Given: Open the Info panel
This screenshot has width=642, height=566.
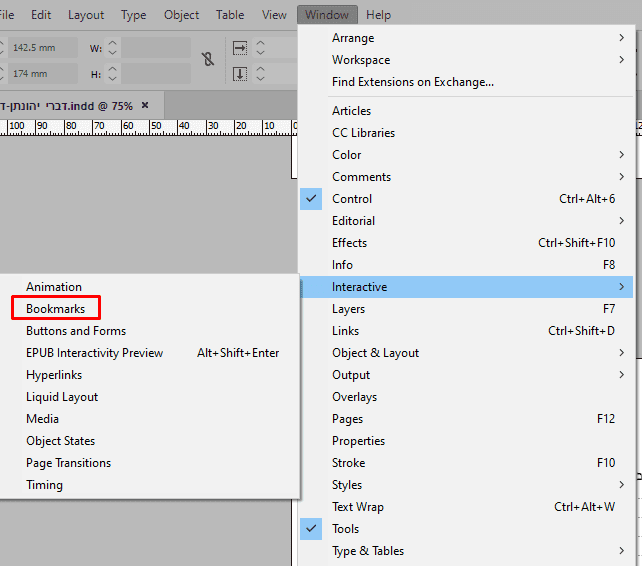Looking at the screenshot, I should tap(466, 265).
